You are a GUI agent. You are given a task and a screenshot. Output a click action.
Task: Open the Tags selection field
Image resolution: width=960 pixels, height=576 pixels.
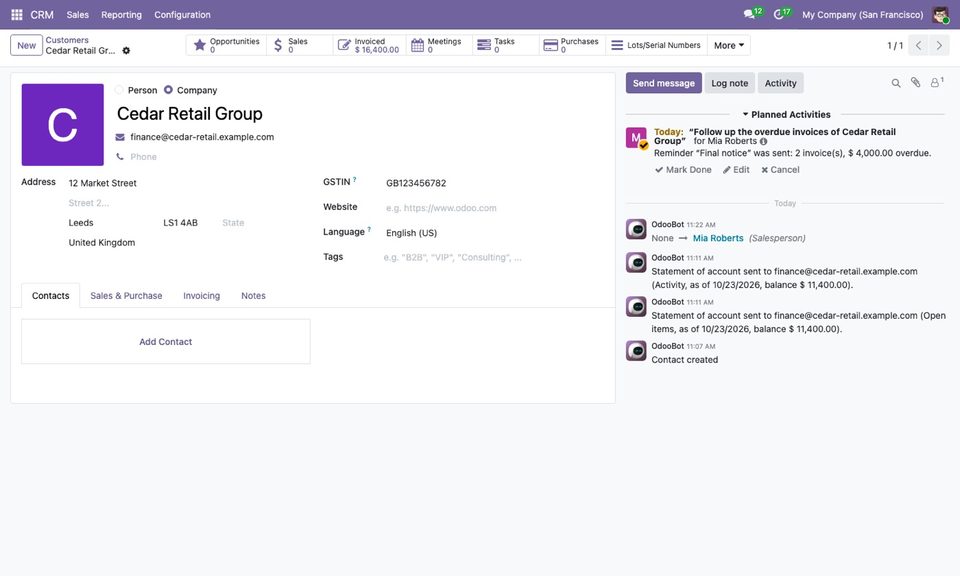[493, 257]
